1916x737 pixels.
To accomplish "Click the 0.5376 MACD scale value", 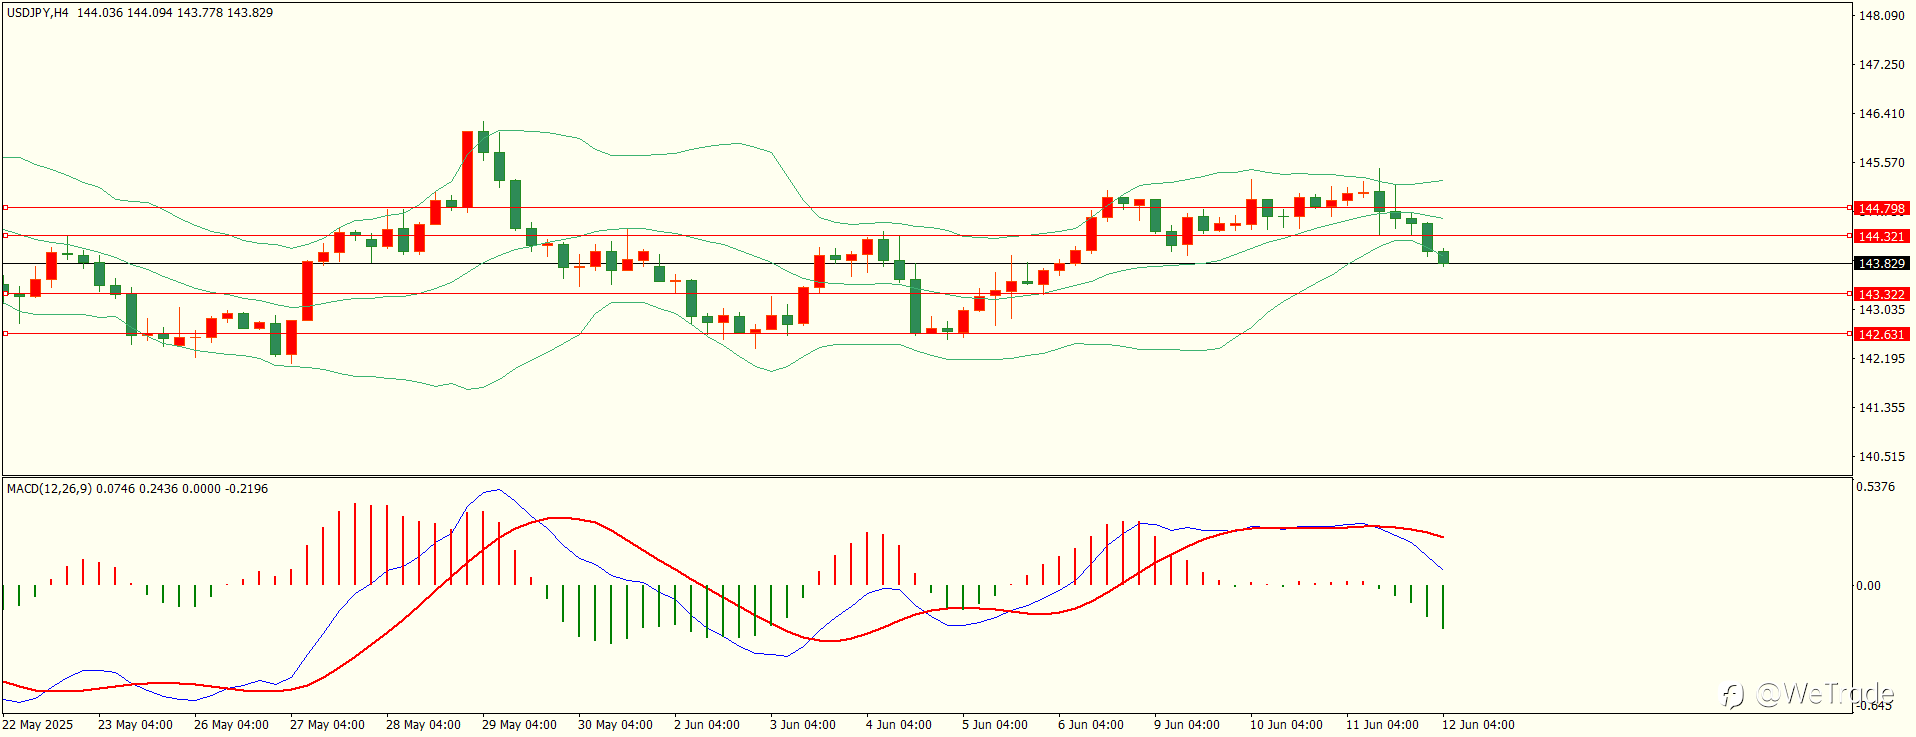I will (1875, 487).
